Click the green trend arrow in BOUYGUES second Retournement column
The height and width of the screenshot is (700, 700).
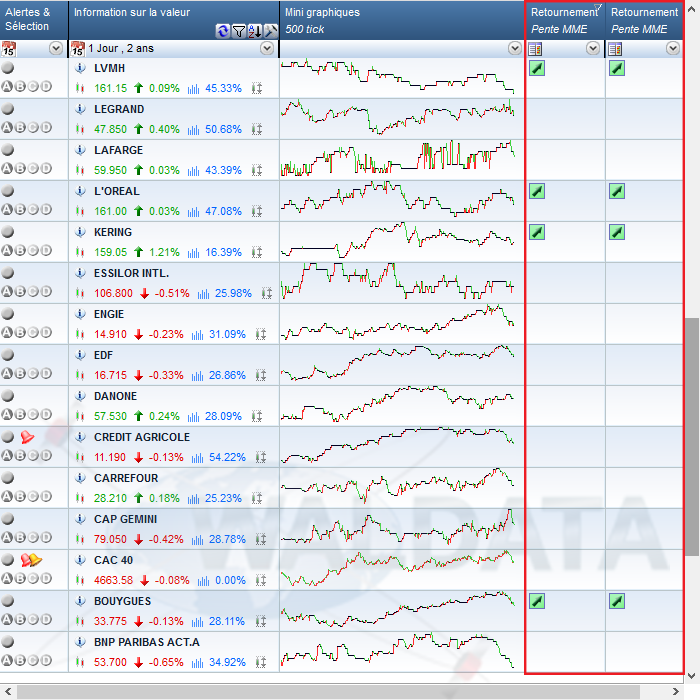click(617, 601)
